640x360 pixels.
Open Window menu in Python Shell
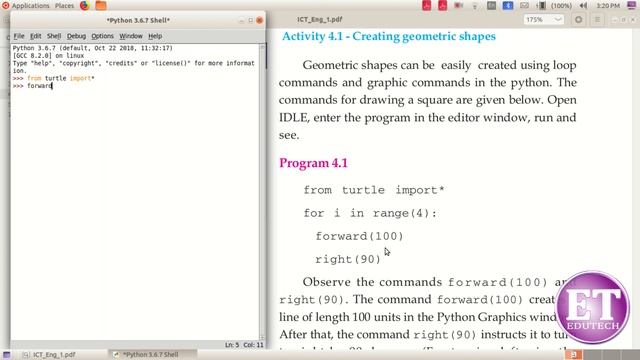131,36
